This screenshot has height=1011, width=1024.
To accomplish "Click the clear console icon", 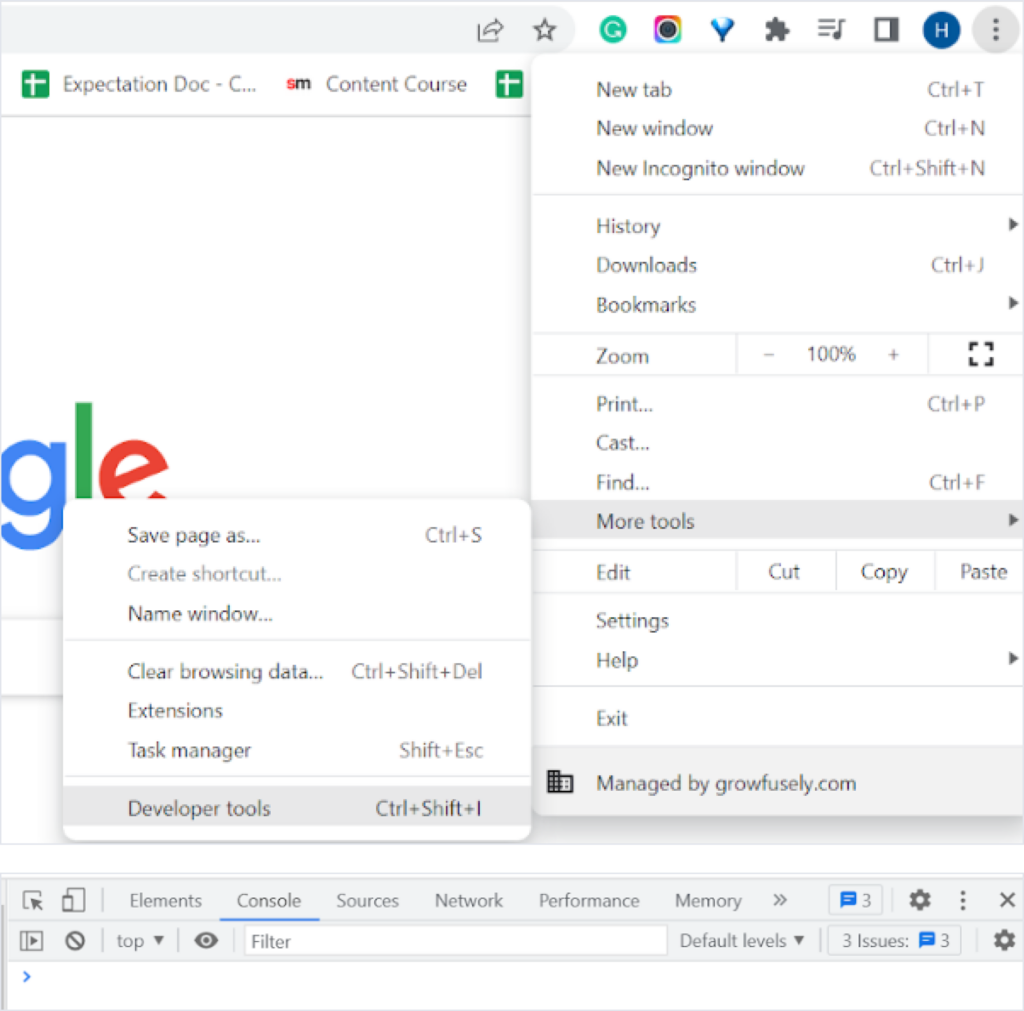I will [x=75, y=940].
